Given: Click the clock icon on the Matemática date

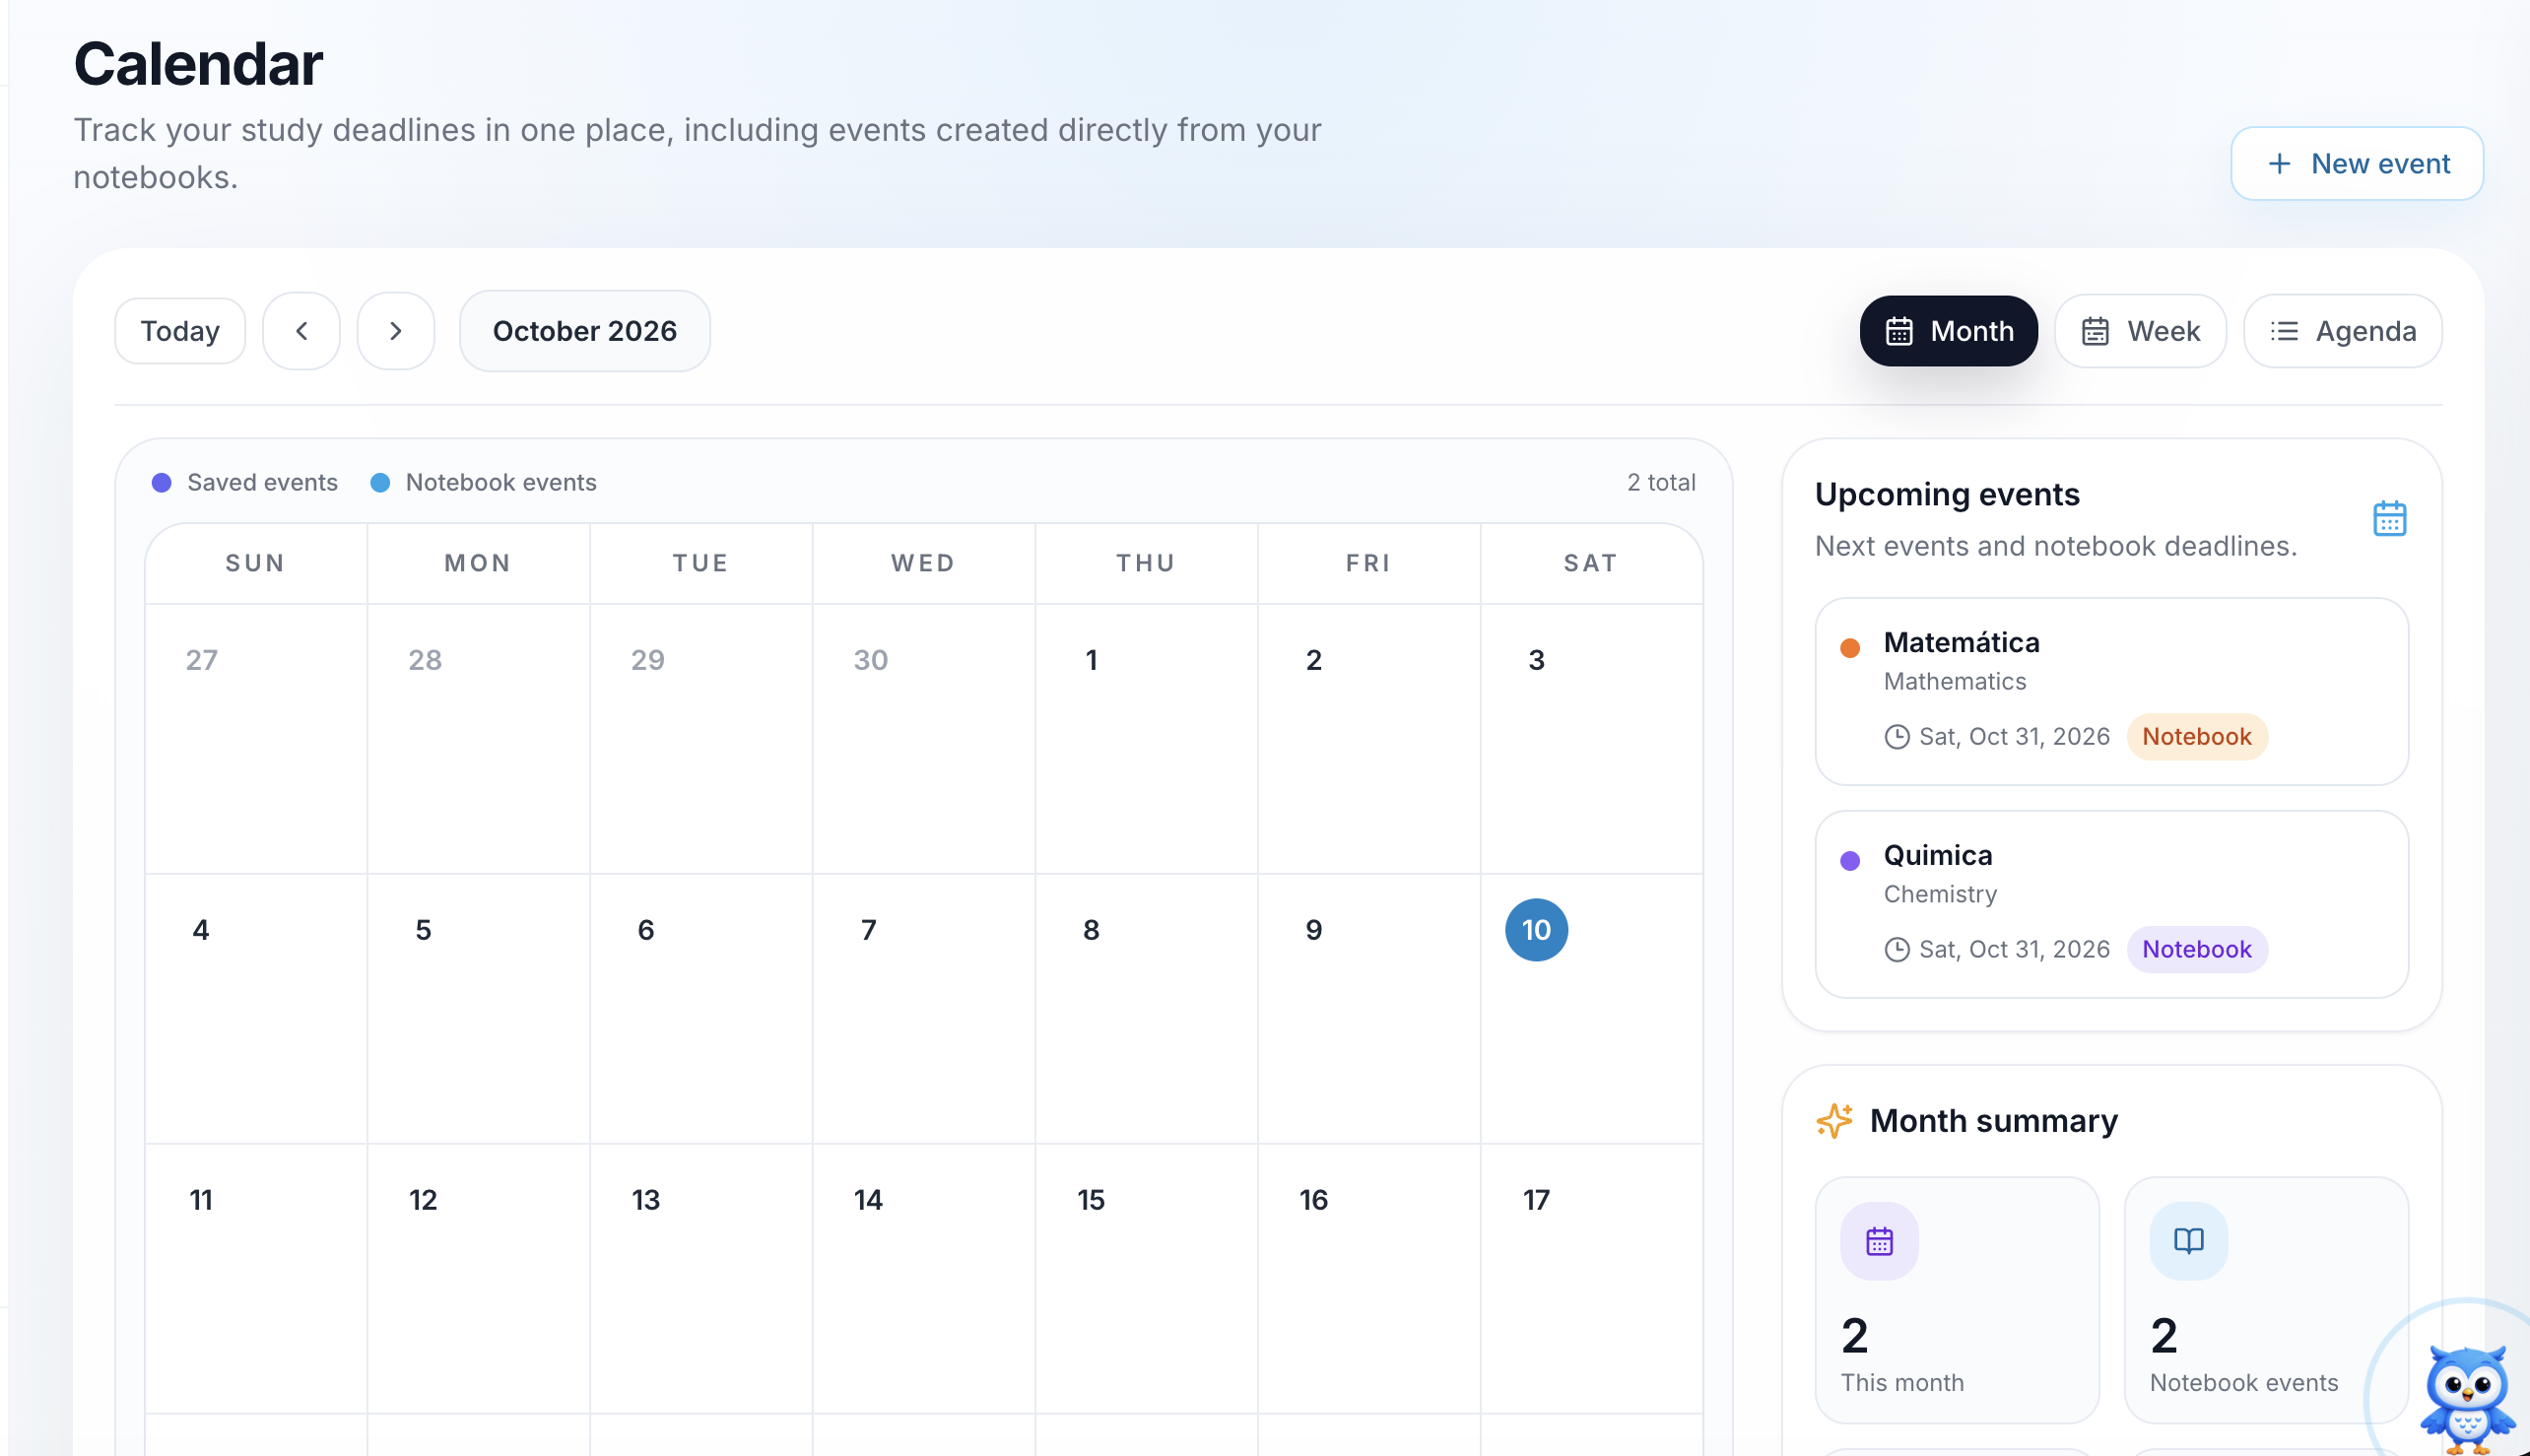Looking at the screenshot, I should (x=1897, y=737).
